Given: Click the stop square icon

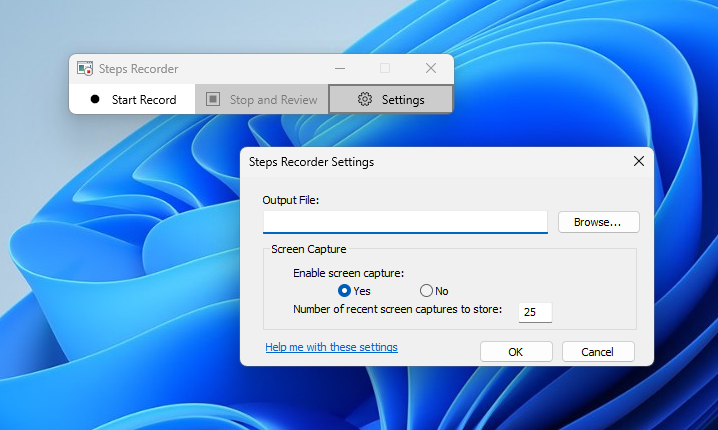Looking at the screenshot, I should 213,99.
